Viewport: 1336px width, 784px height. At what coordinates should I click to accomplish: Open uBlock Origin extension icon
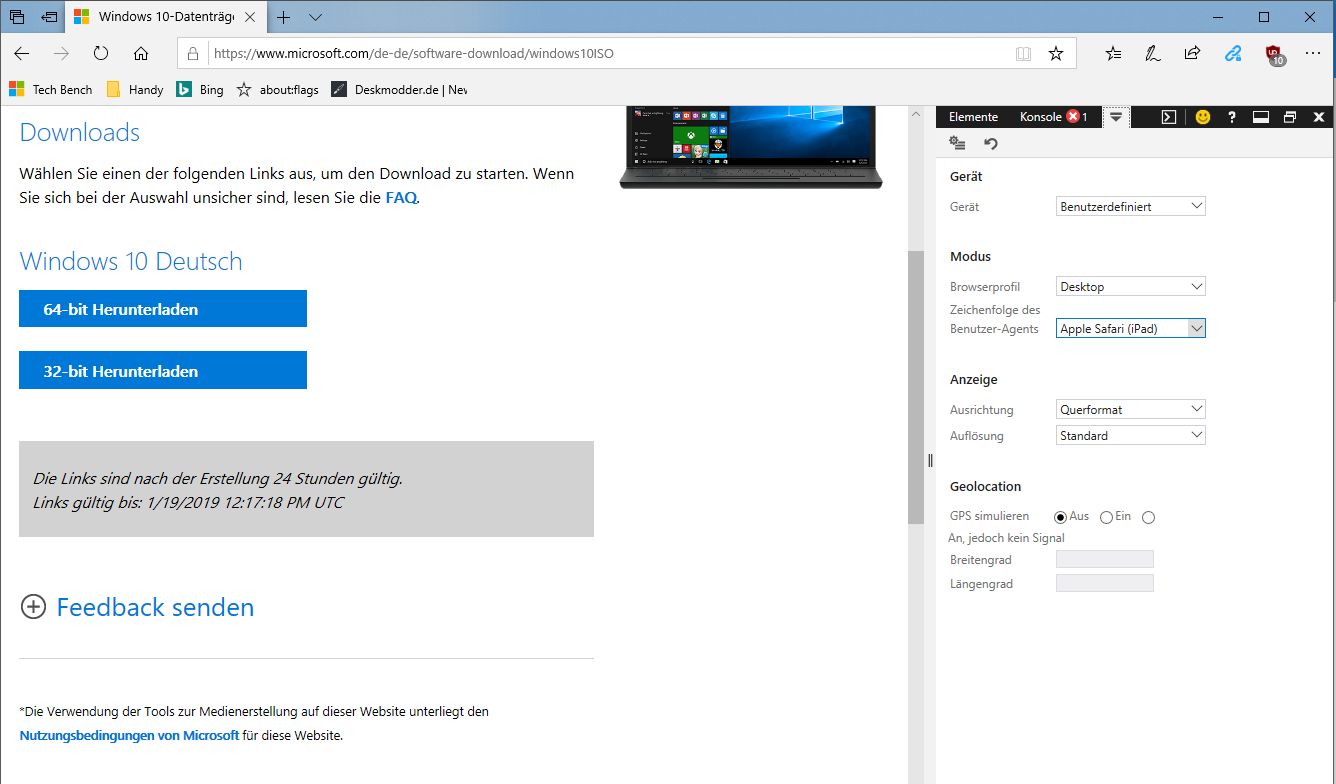(x=1274, y=55)
